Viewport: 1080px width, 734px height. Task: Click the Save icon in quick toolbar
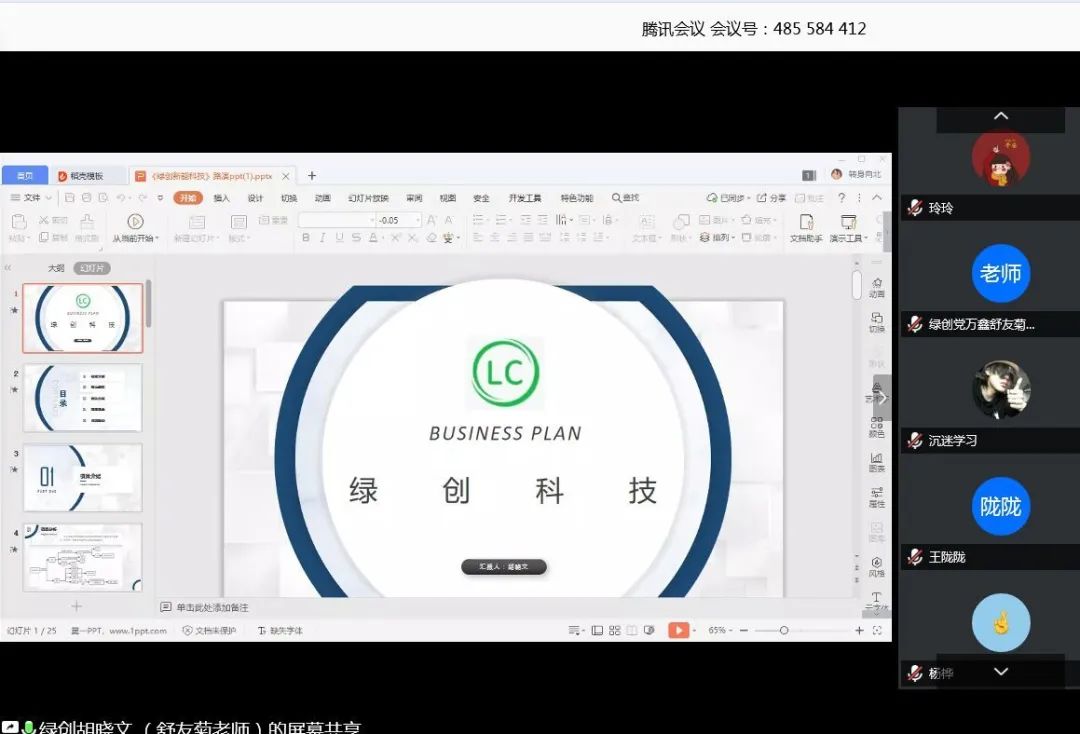70,198
